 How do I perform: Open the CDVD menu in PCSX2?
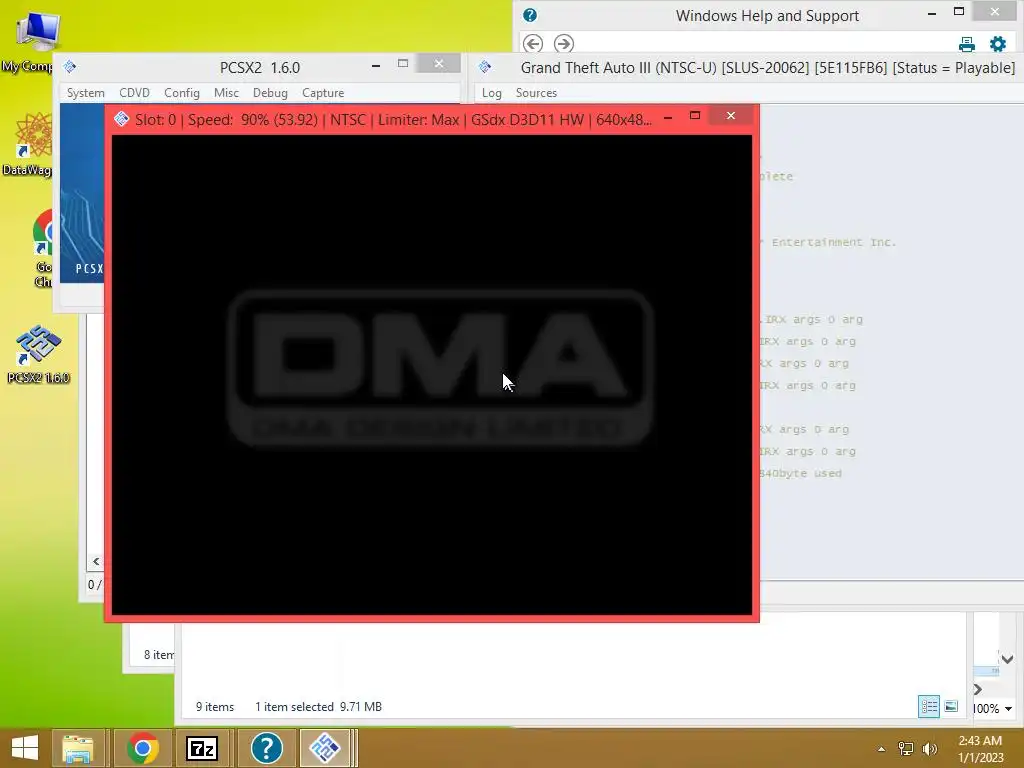click(135, 93)
